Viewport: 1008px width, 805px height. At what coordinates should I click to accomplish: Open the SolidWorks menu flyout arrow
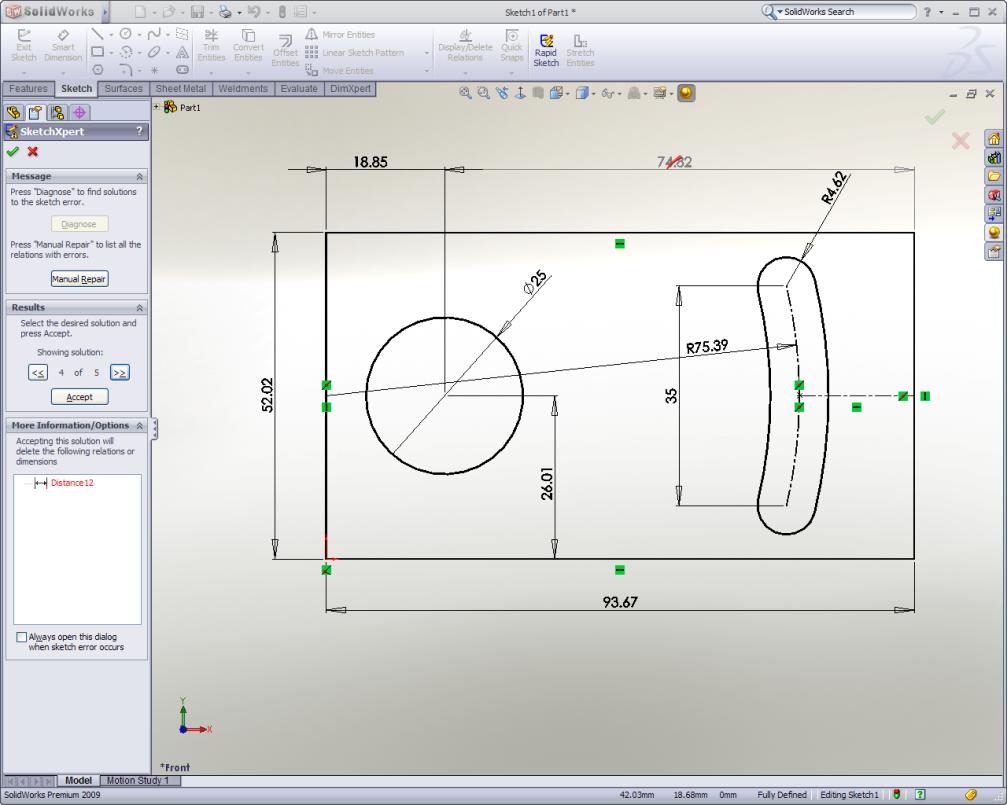click(x=105, y=12)
